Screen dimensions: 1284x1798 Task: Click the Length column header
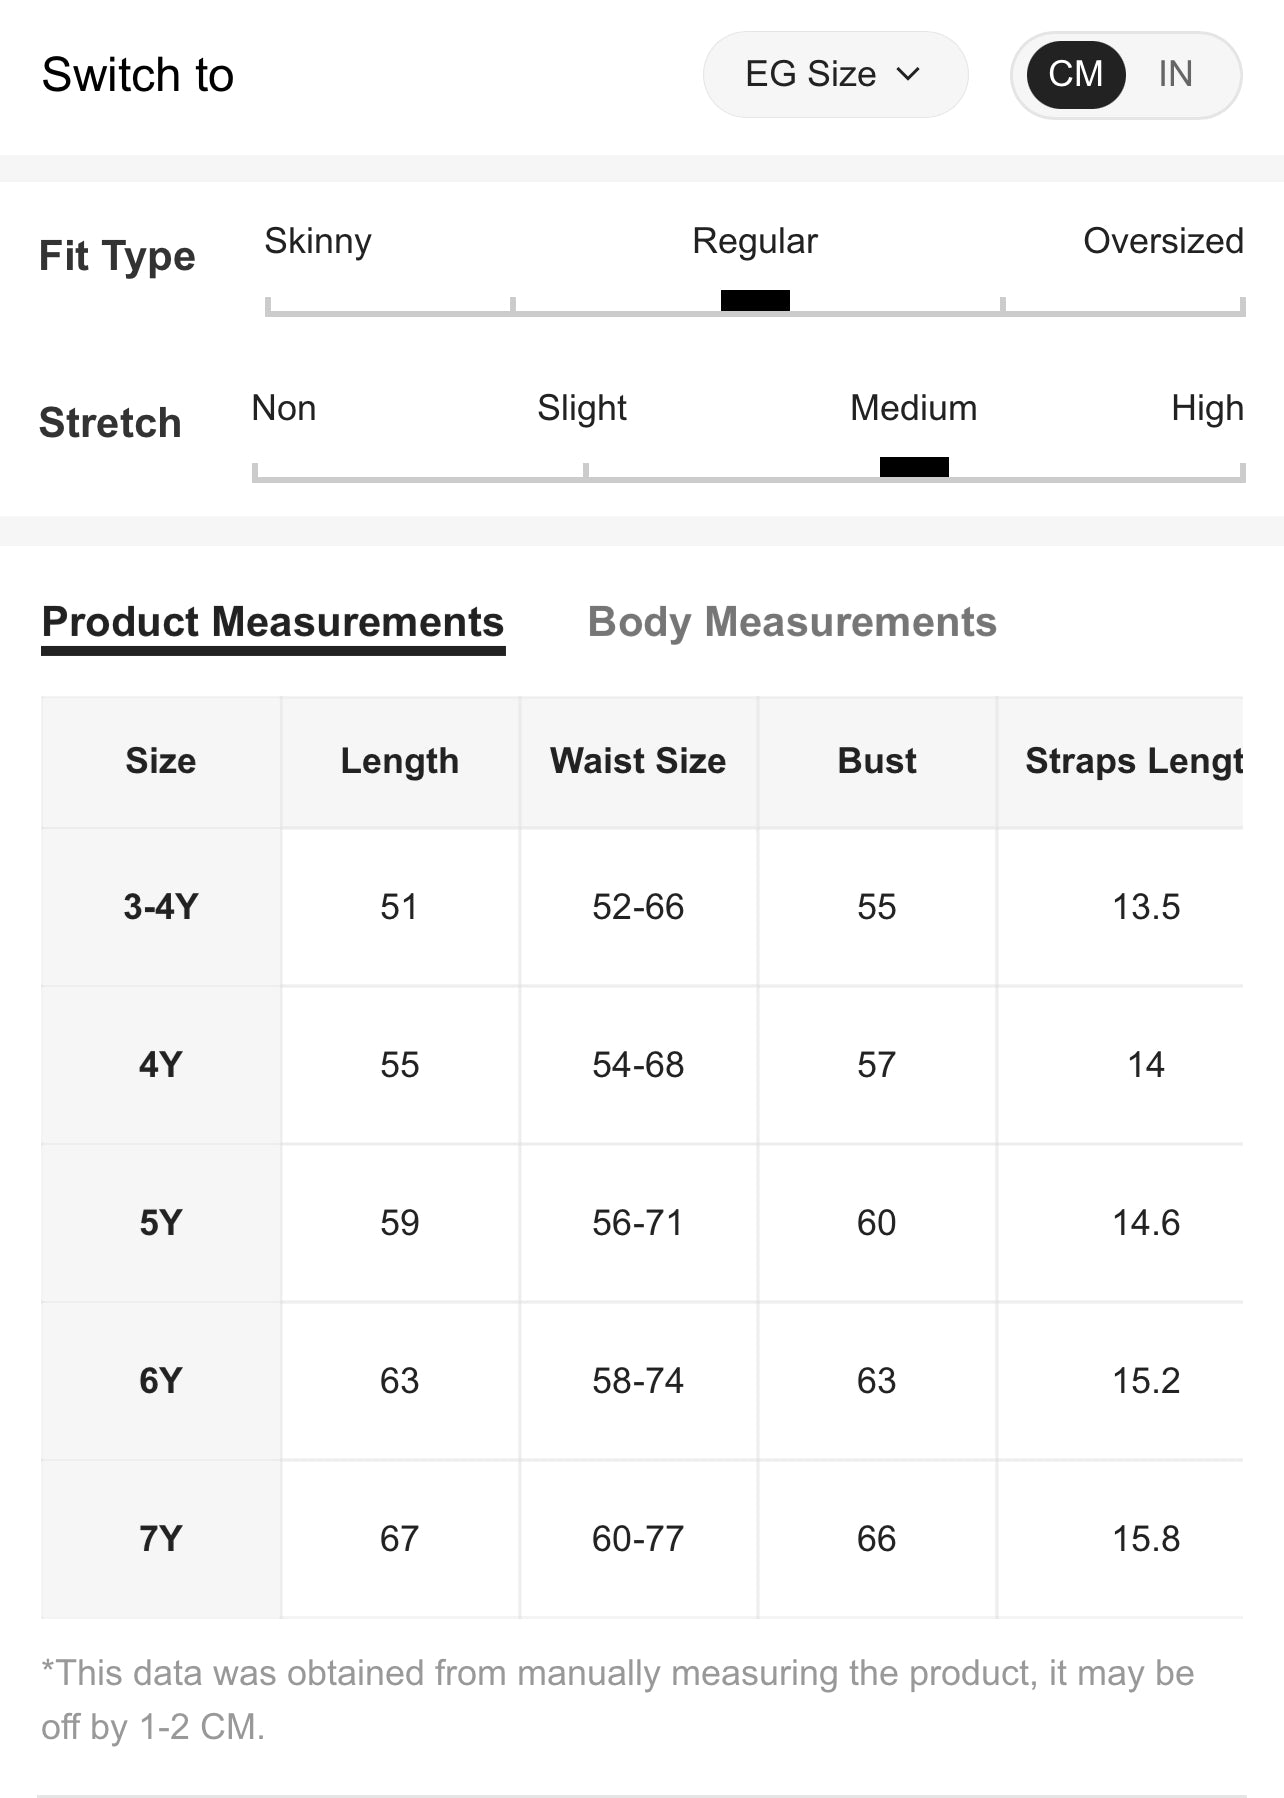point(399,761)
